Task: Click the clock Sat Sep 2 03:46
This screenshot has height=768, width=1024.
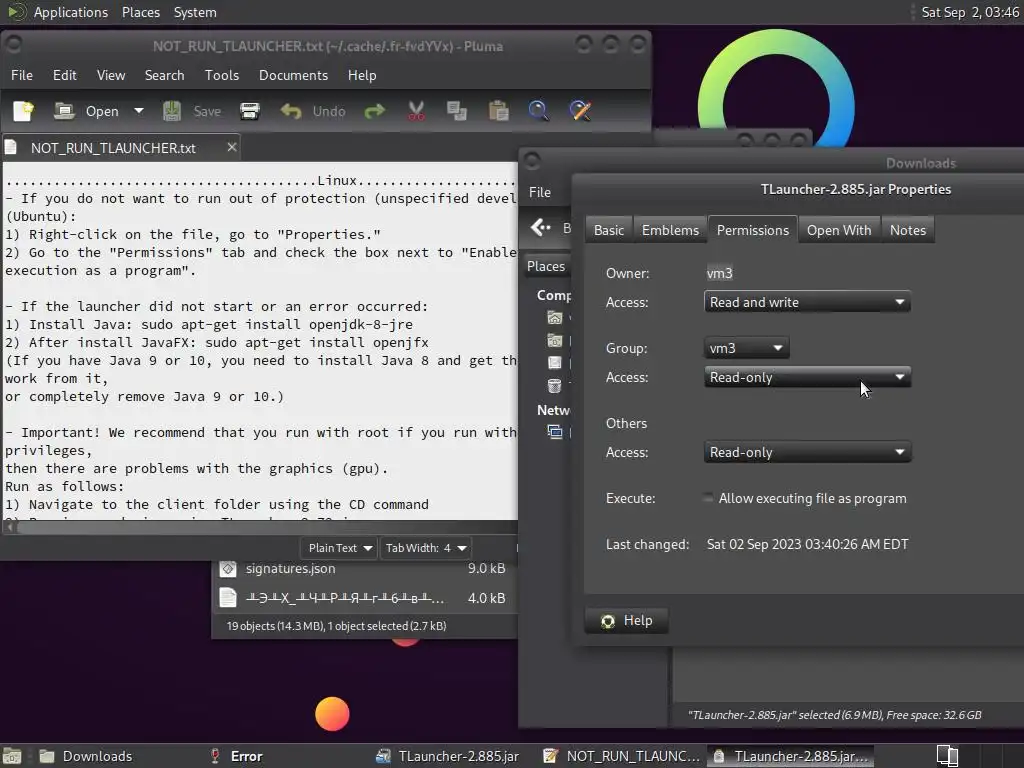Action: click(x=969, y=12)
